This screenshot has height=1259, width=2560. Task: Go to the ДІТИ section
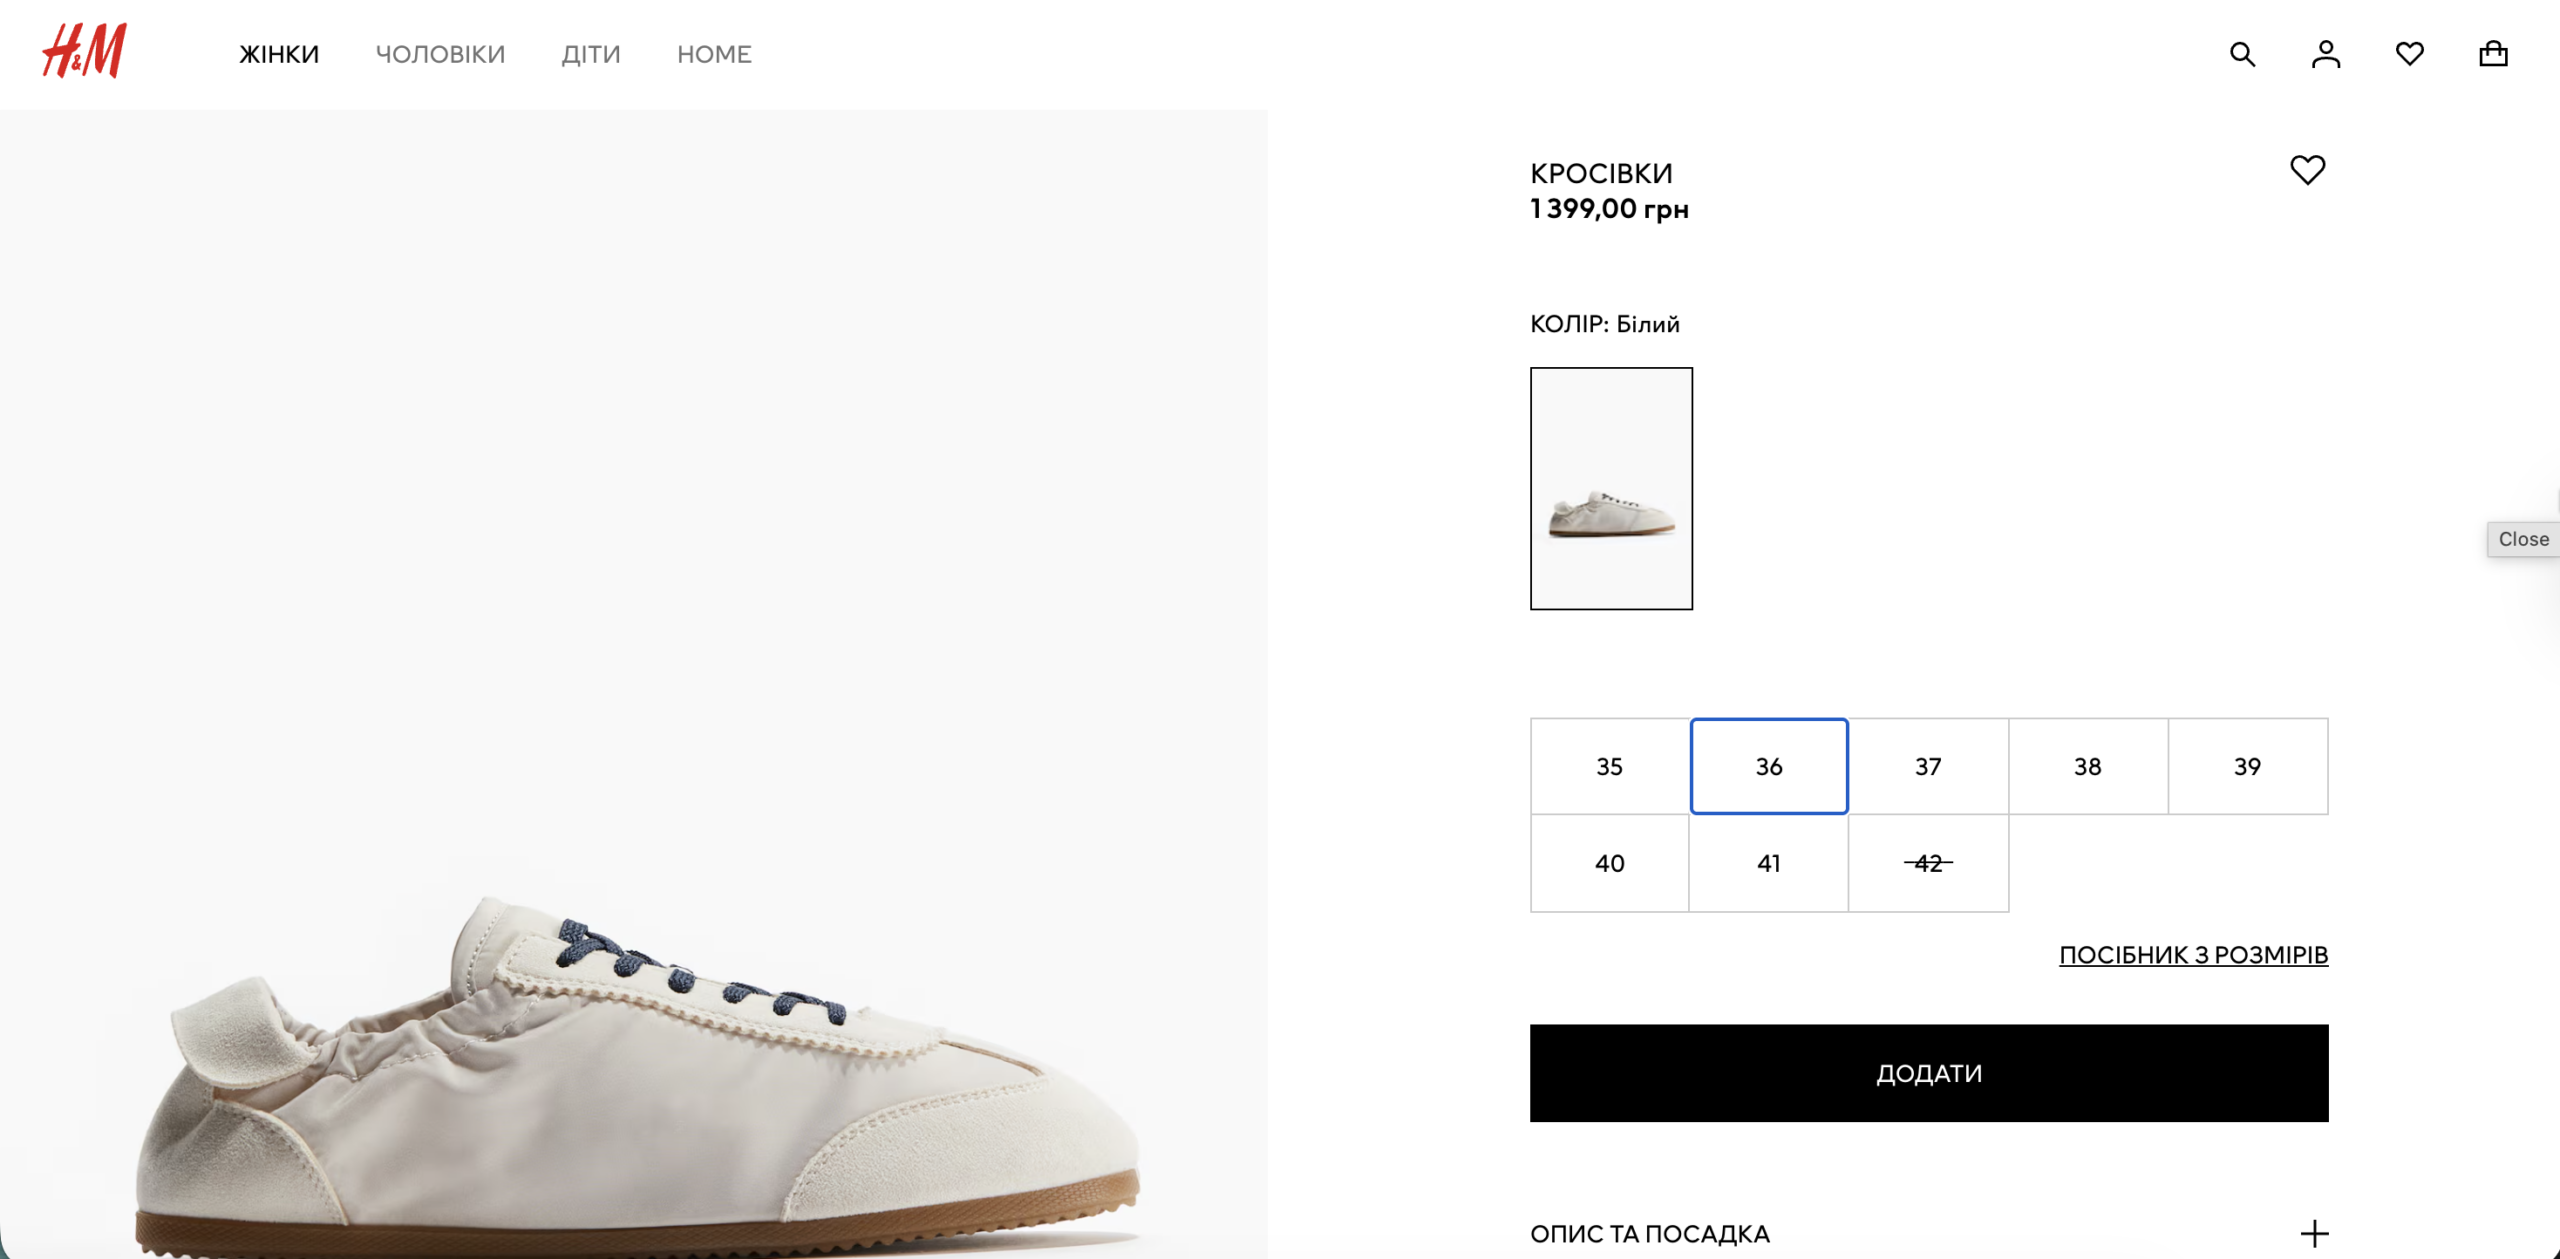pyautogui.click(x=591, y=54)
